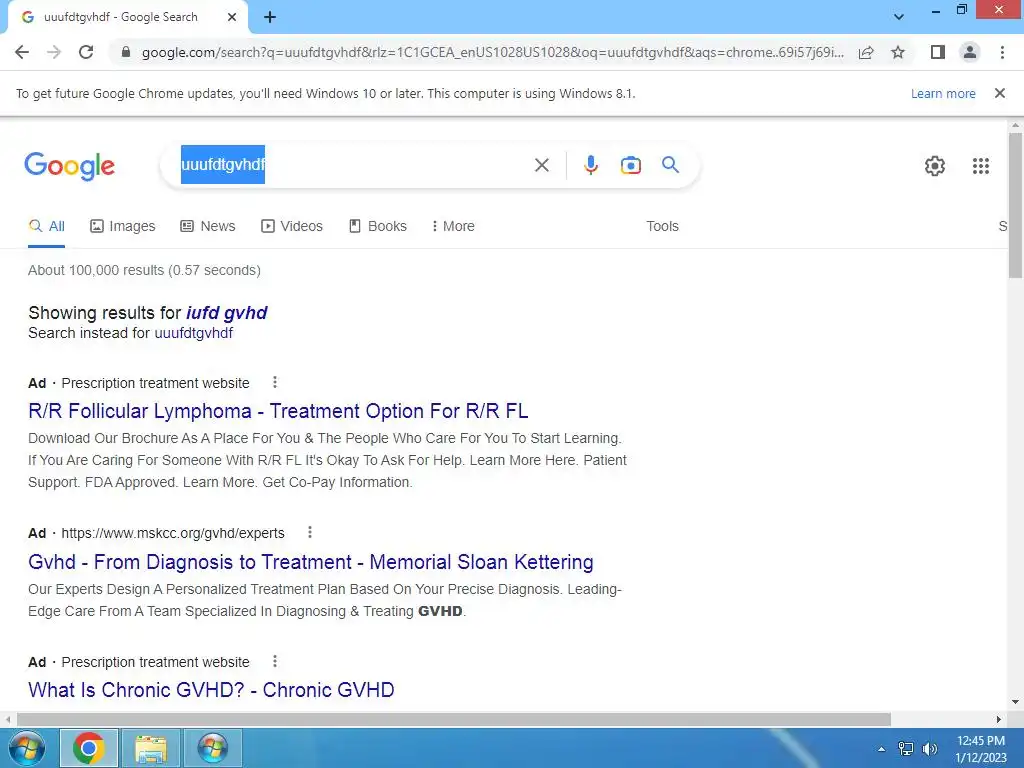Open search Tools options
Viewport: 1024px width, 768px height.
(x=662, y=227)
